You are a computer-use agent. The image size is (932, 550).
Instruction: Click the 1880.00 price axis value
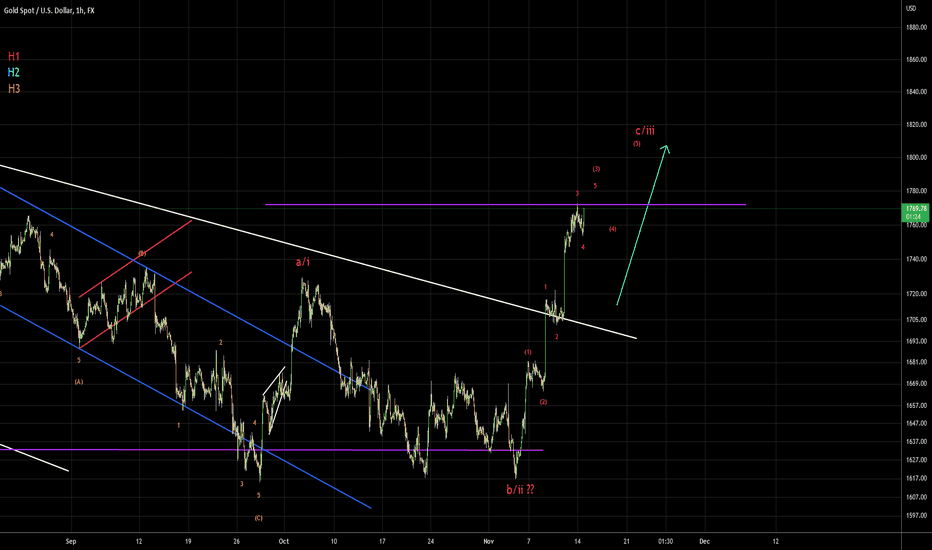(917, 27)
